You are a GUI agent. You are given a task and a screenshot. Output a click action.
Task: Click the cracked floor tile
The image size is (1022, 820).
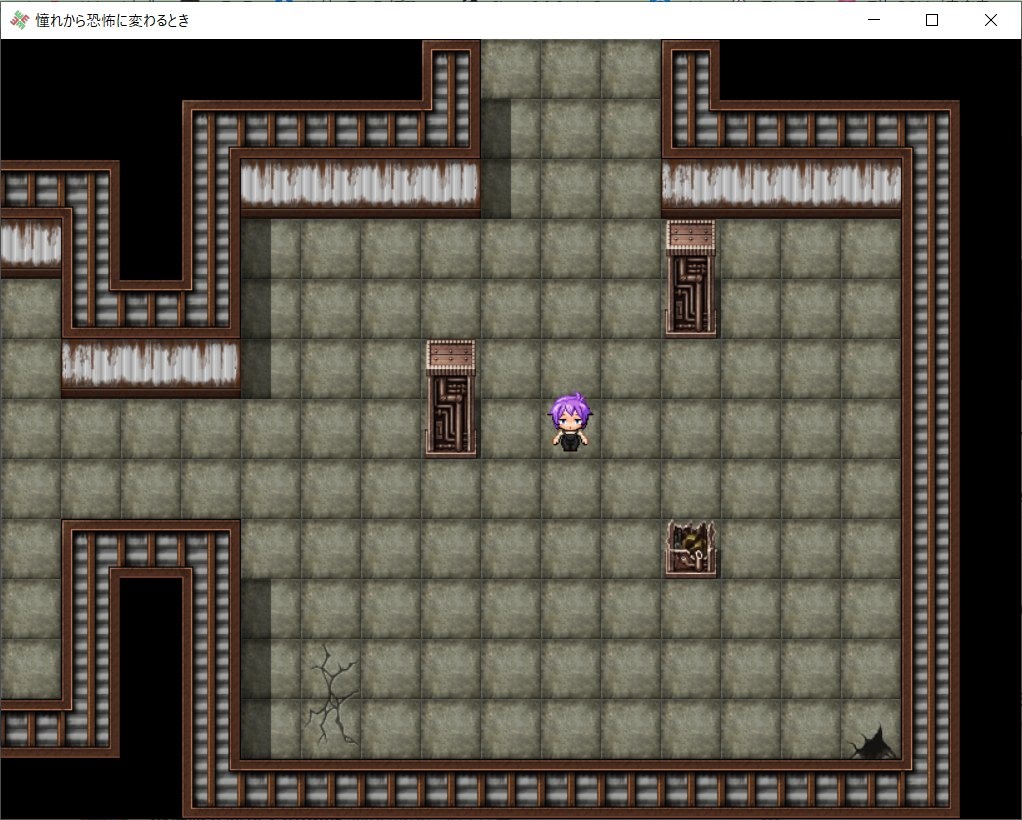pyautogui.click(x=332, y=694)
